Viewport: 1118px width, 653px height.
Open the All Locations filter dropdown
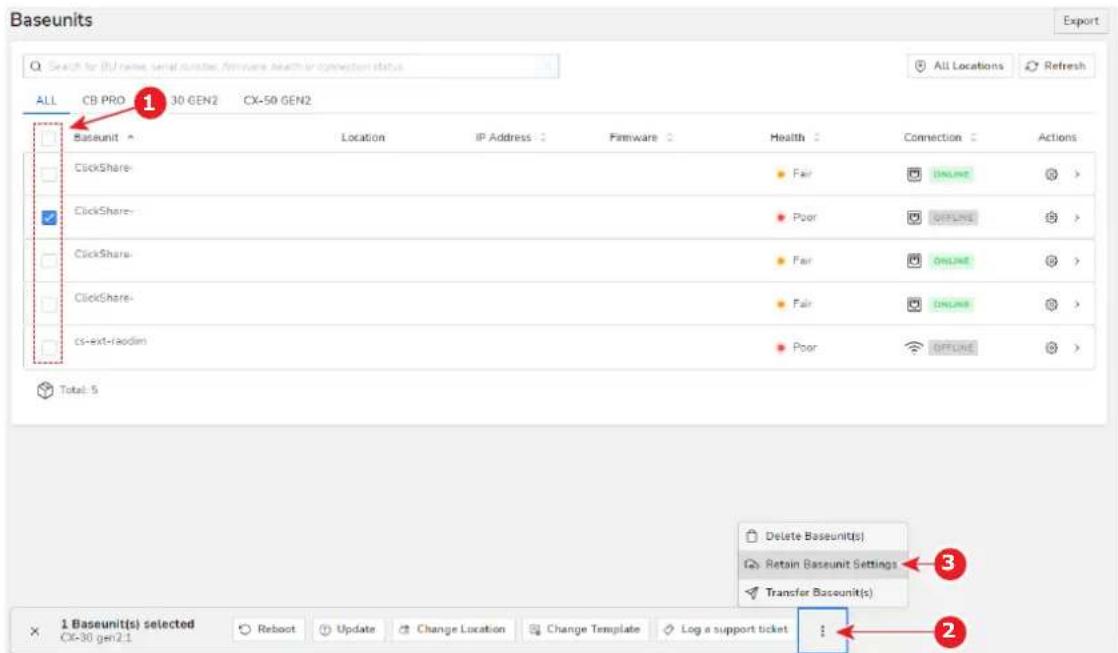pos(959,66)
